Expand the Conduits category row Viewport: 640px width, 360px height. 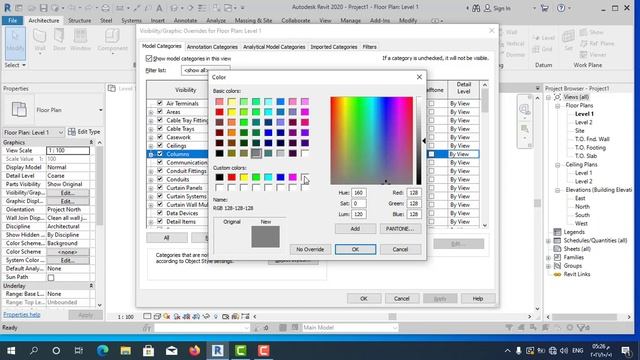point(151,180)
